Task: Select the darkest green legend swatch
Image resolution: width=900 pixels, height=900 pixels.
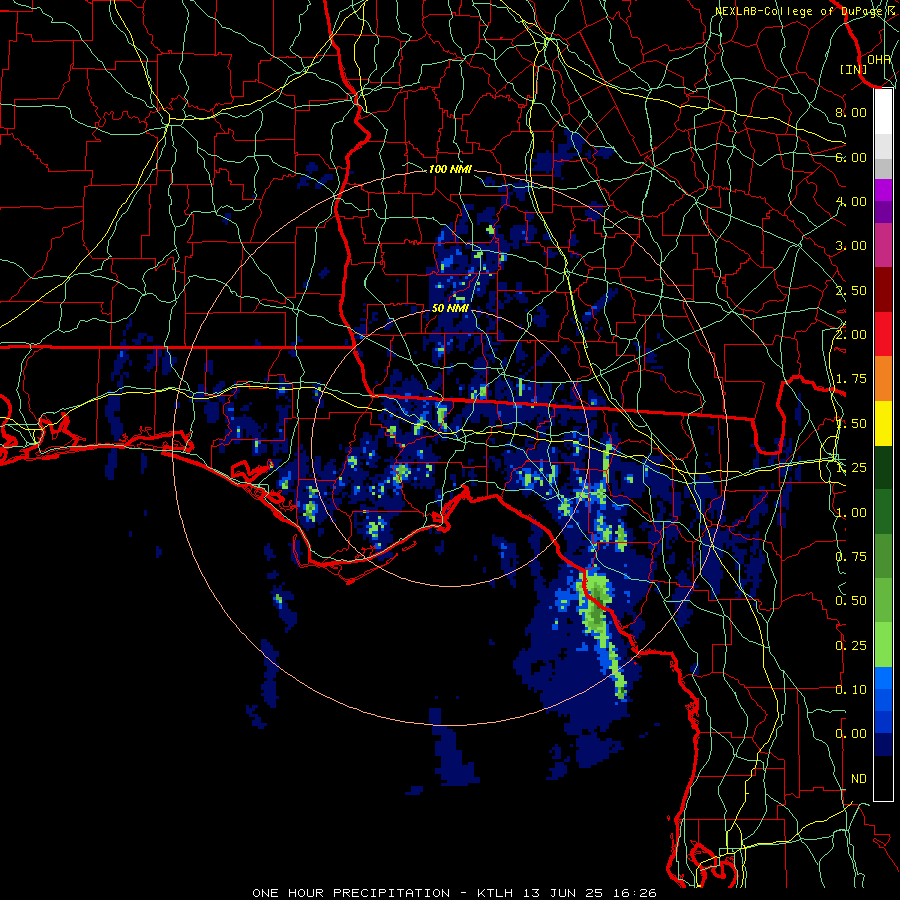Action: pos(883,468)
